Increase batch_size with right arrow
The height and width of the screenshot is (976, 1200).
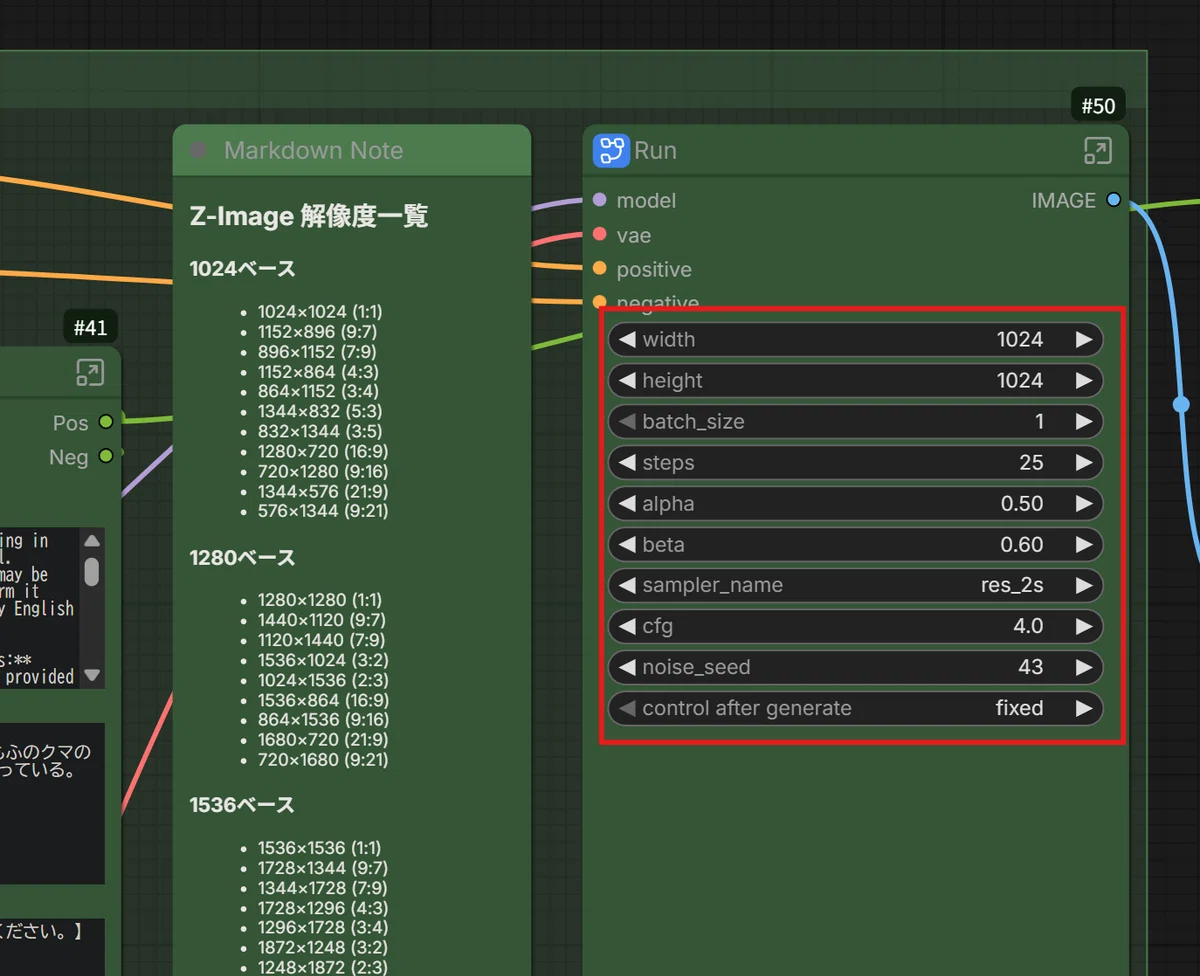(x=1084, y=421)
